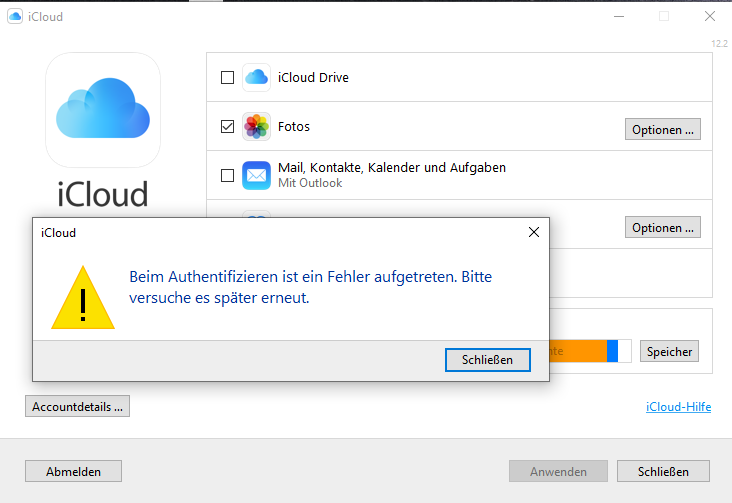
Task: Click the Fotos pinwheel icon
Action: pyautogui.click(x=257, y=127)
